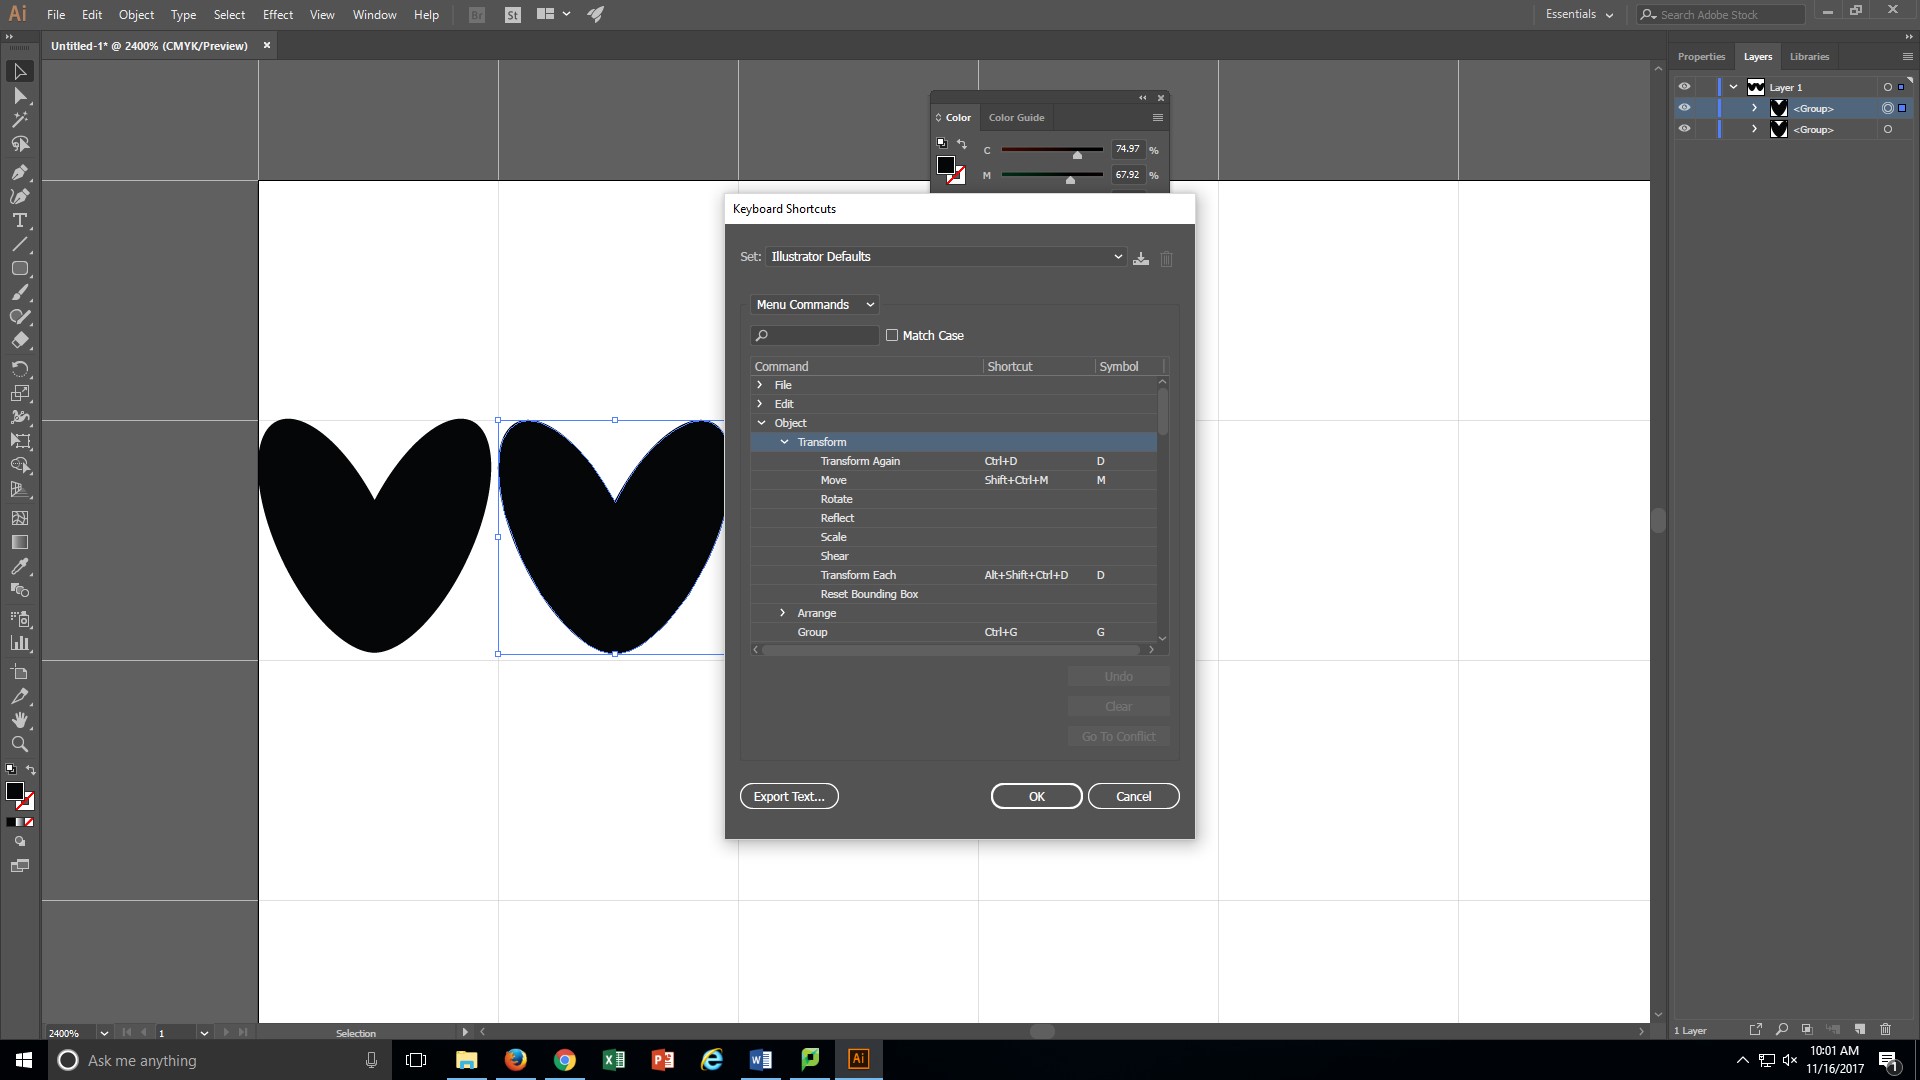Screen dimensions: 1920x1080
Task: Switch to the Color Guide tab
Action: 1015,116
